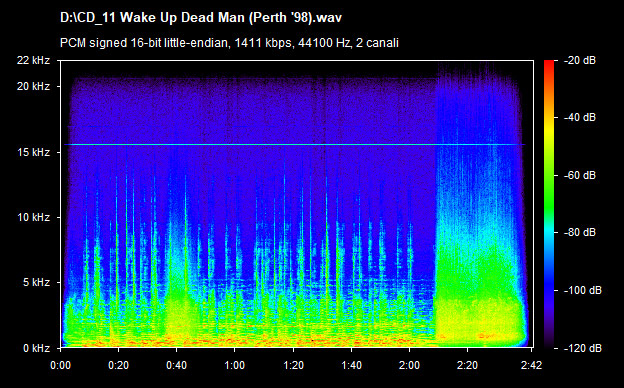Click the 1:40 time axis marker
624x388 pixels.
coord(351,365)
